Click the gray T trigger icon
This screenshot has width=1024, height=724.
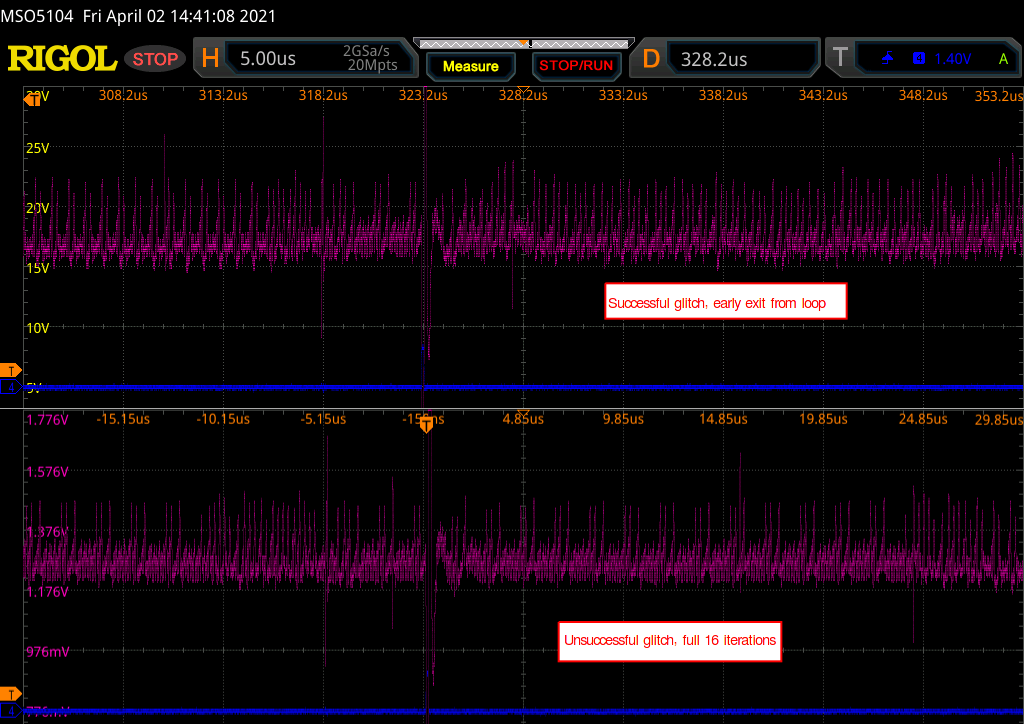tap(839, 59)
